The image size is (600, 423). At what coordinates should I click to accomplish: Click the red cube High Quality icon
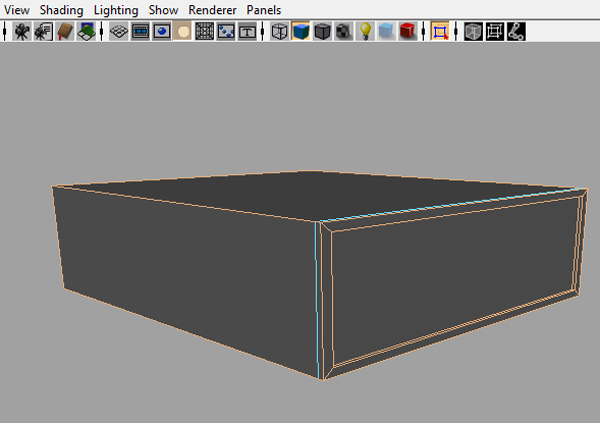click(408, 31)
